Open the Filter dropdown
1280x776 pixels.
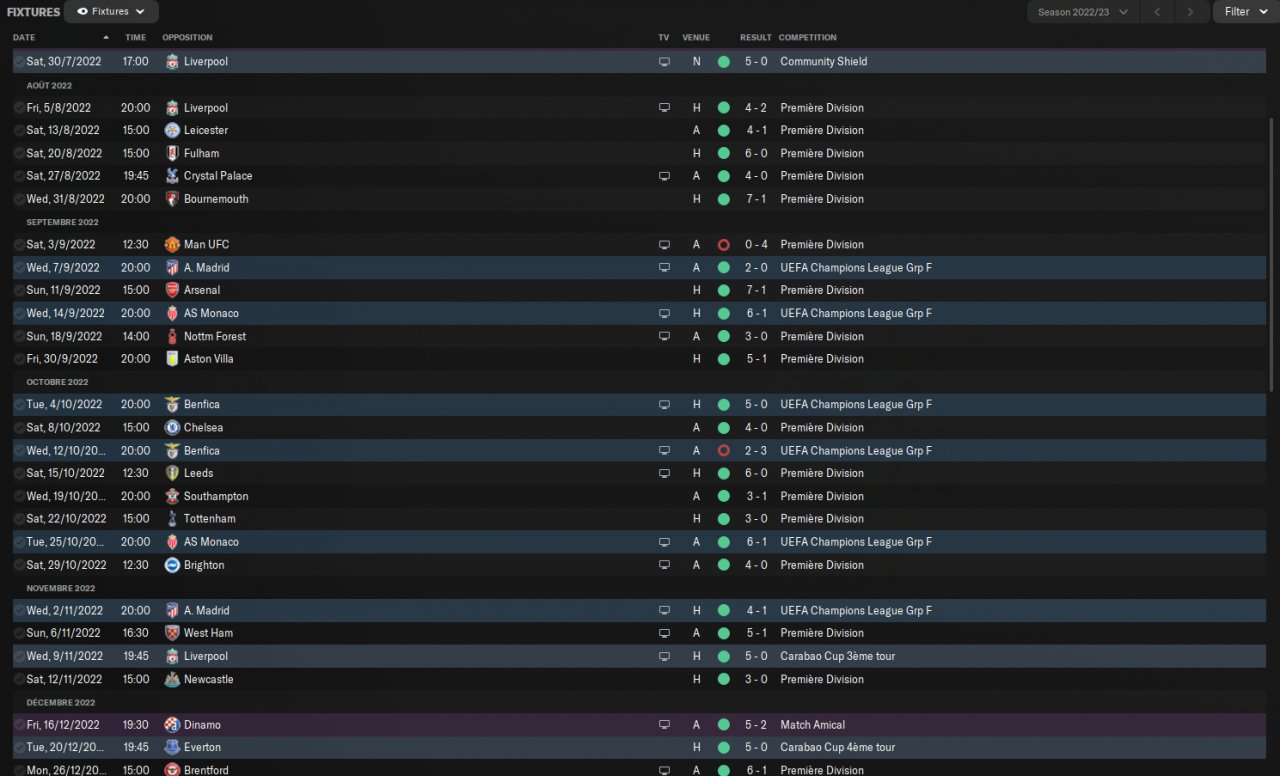click(x=1246, y=12)
